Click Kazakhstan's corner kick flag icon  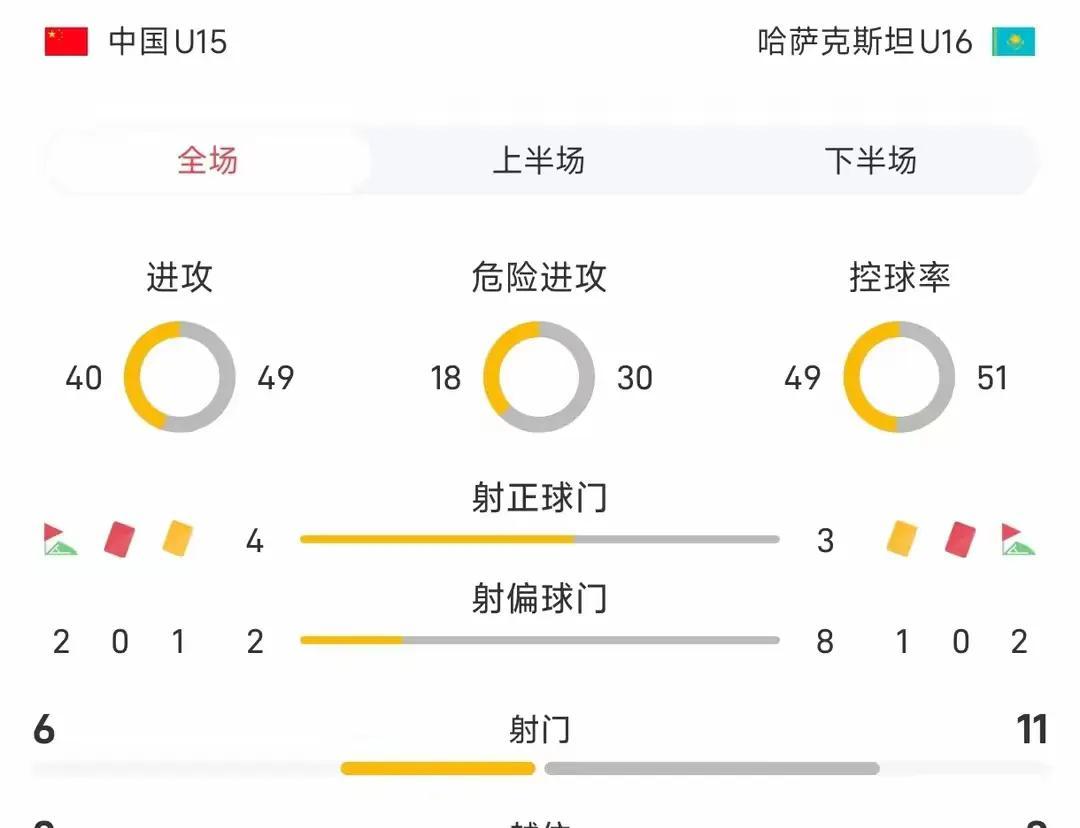[1018, 539]
